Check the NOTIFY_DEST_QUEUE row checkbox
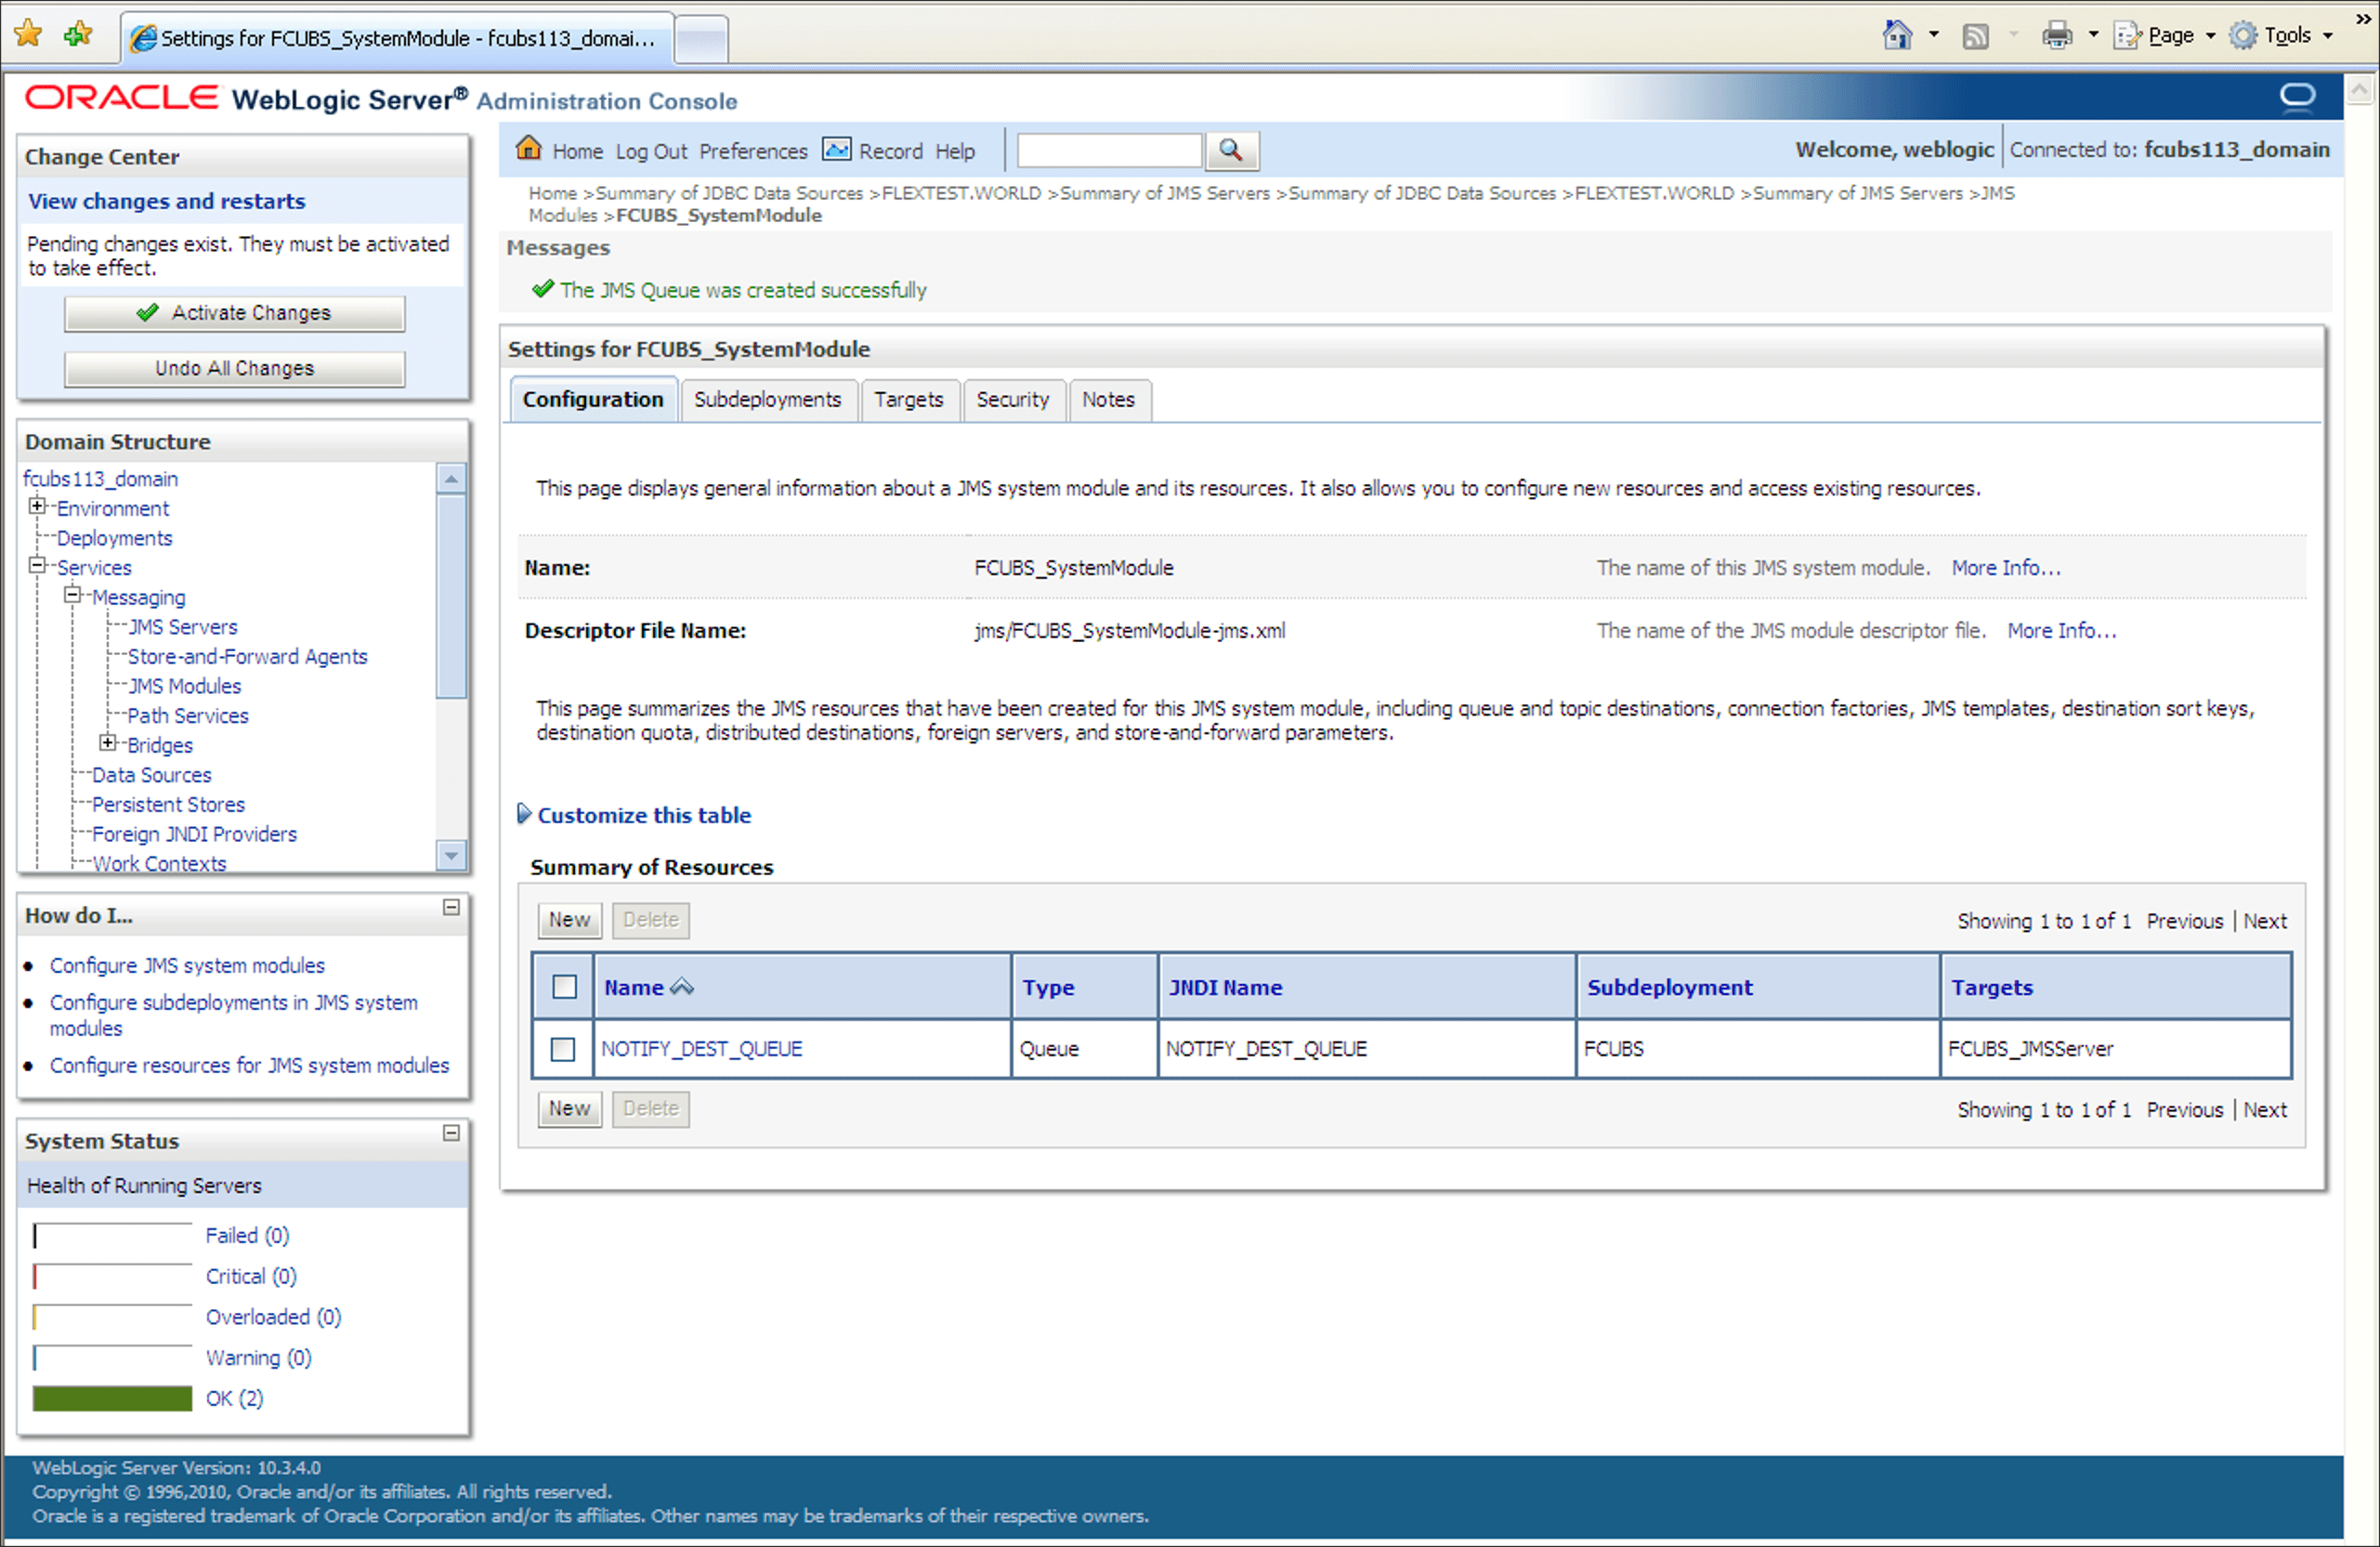 [x=563, y=1049]
